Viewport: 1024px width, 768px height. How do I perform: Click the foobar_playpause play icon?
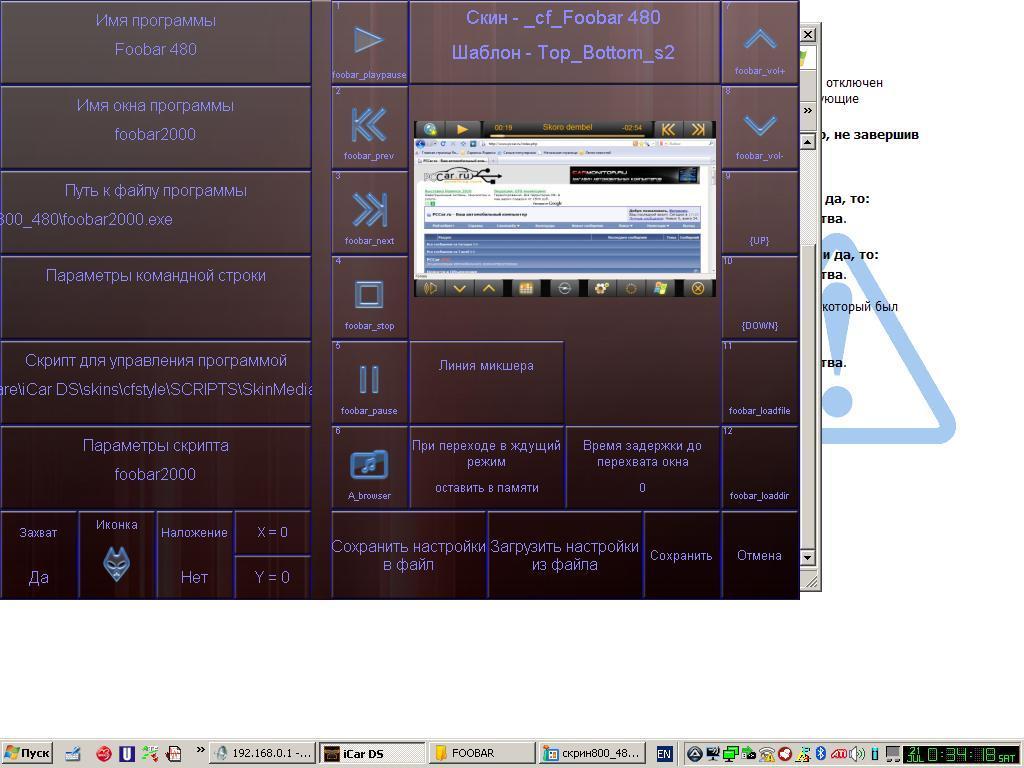(x=369, y=40)
